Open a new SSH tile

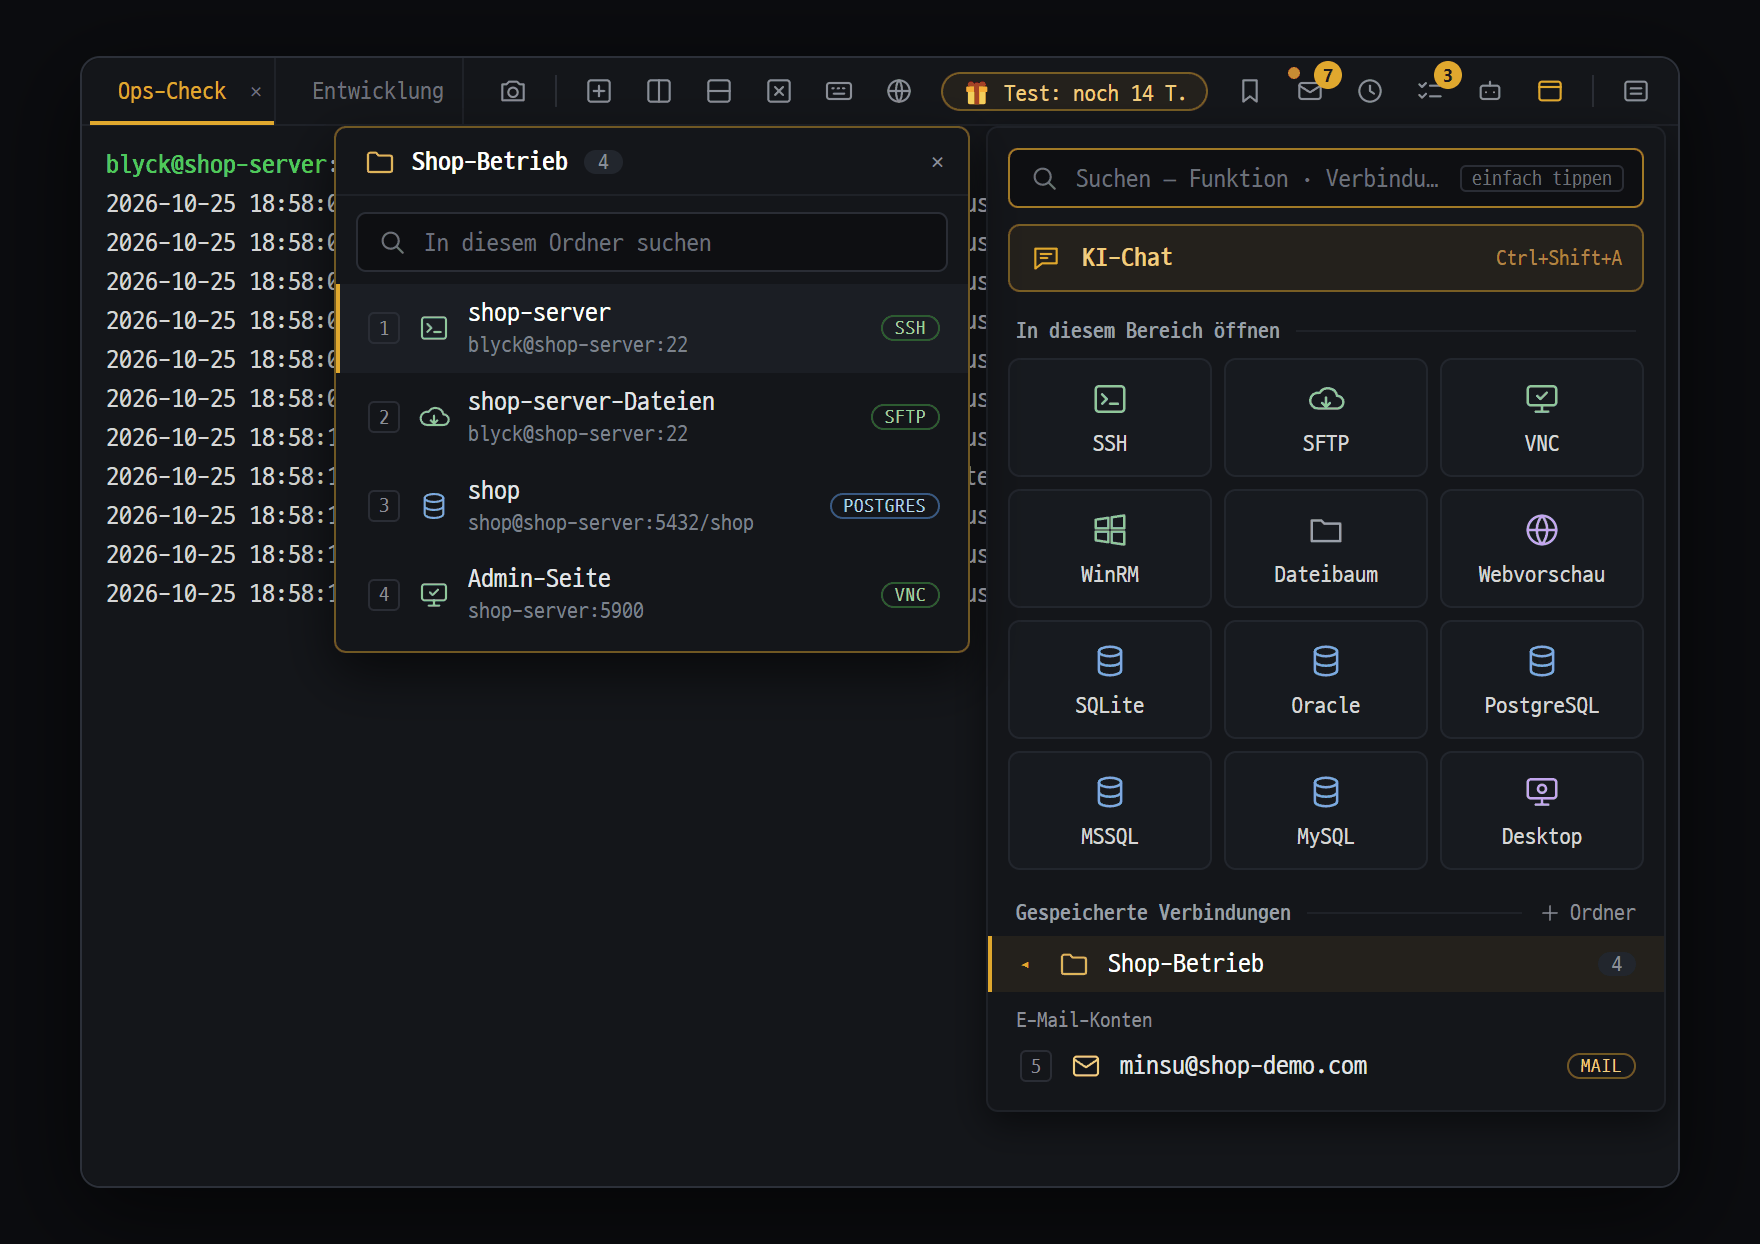(1110, 418)
